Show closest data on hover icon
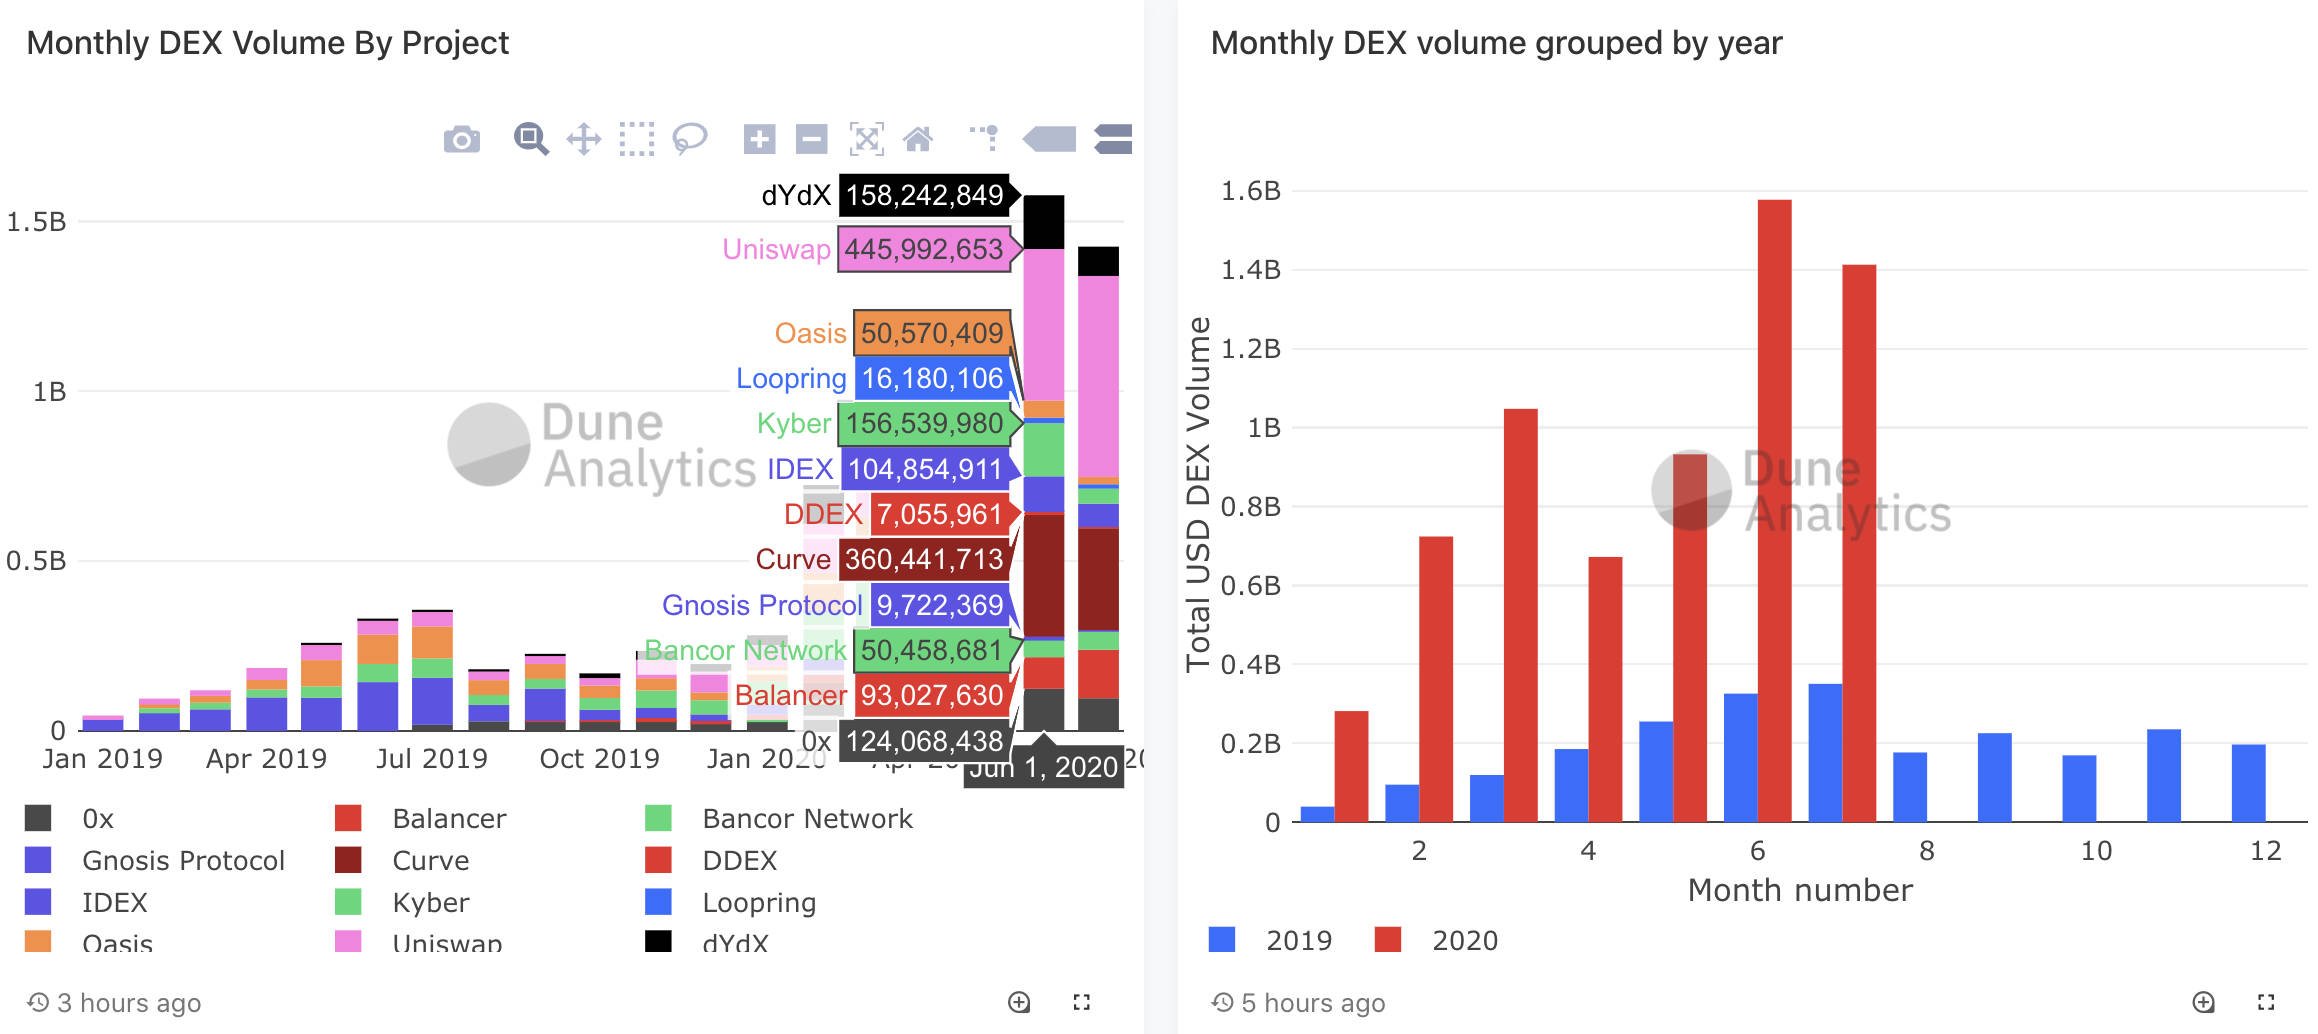Screen dimensions: 2318x1034 [x=1050, y=139]
